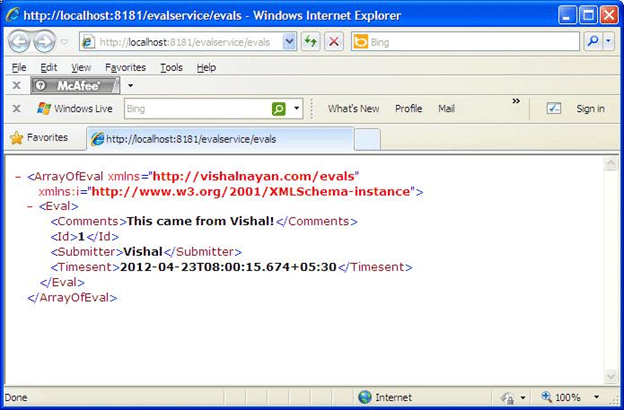Open the Mail link
624x410 pixels.
(x=447, y=109)
